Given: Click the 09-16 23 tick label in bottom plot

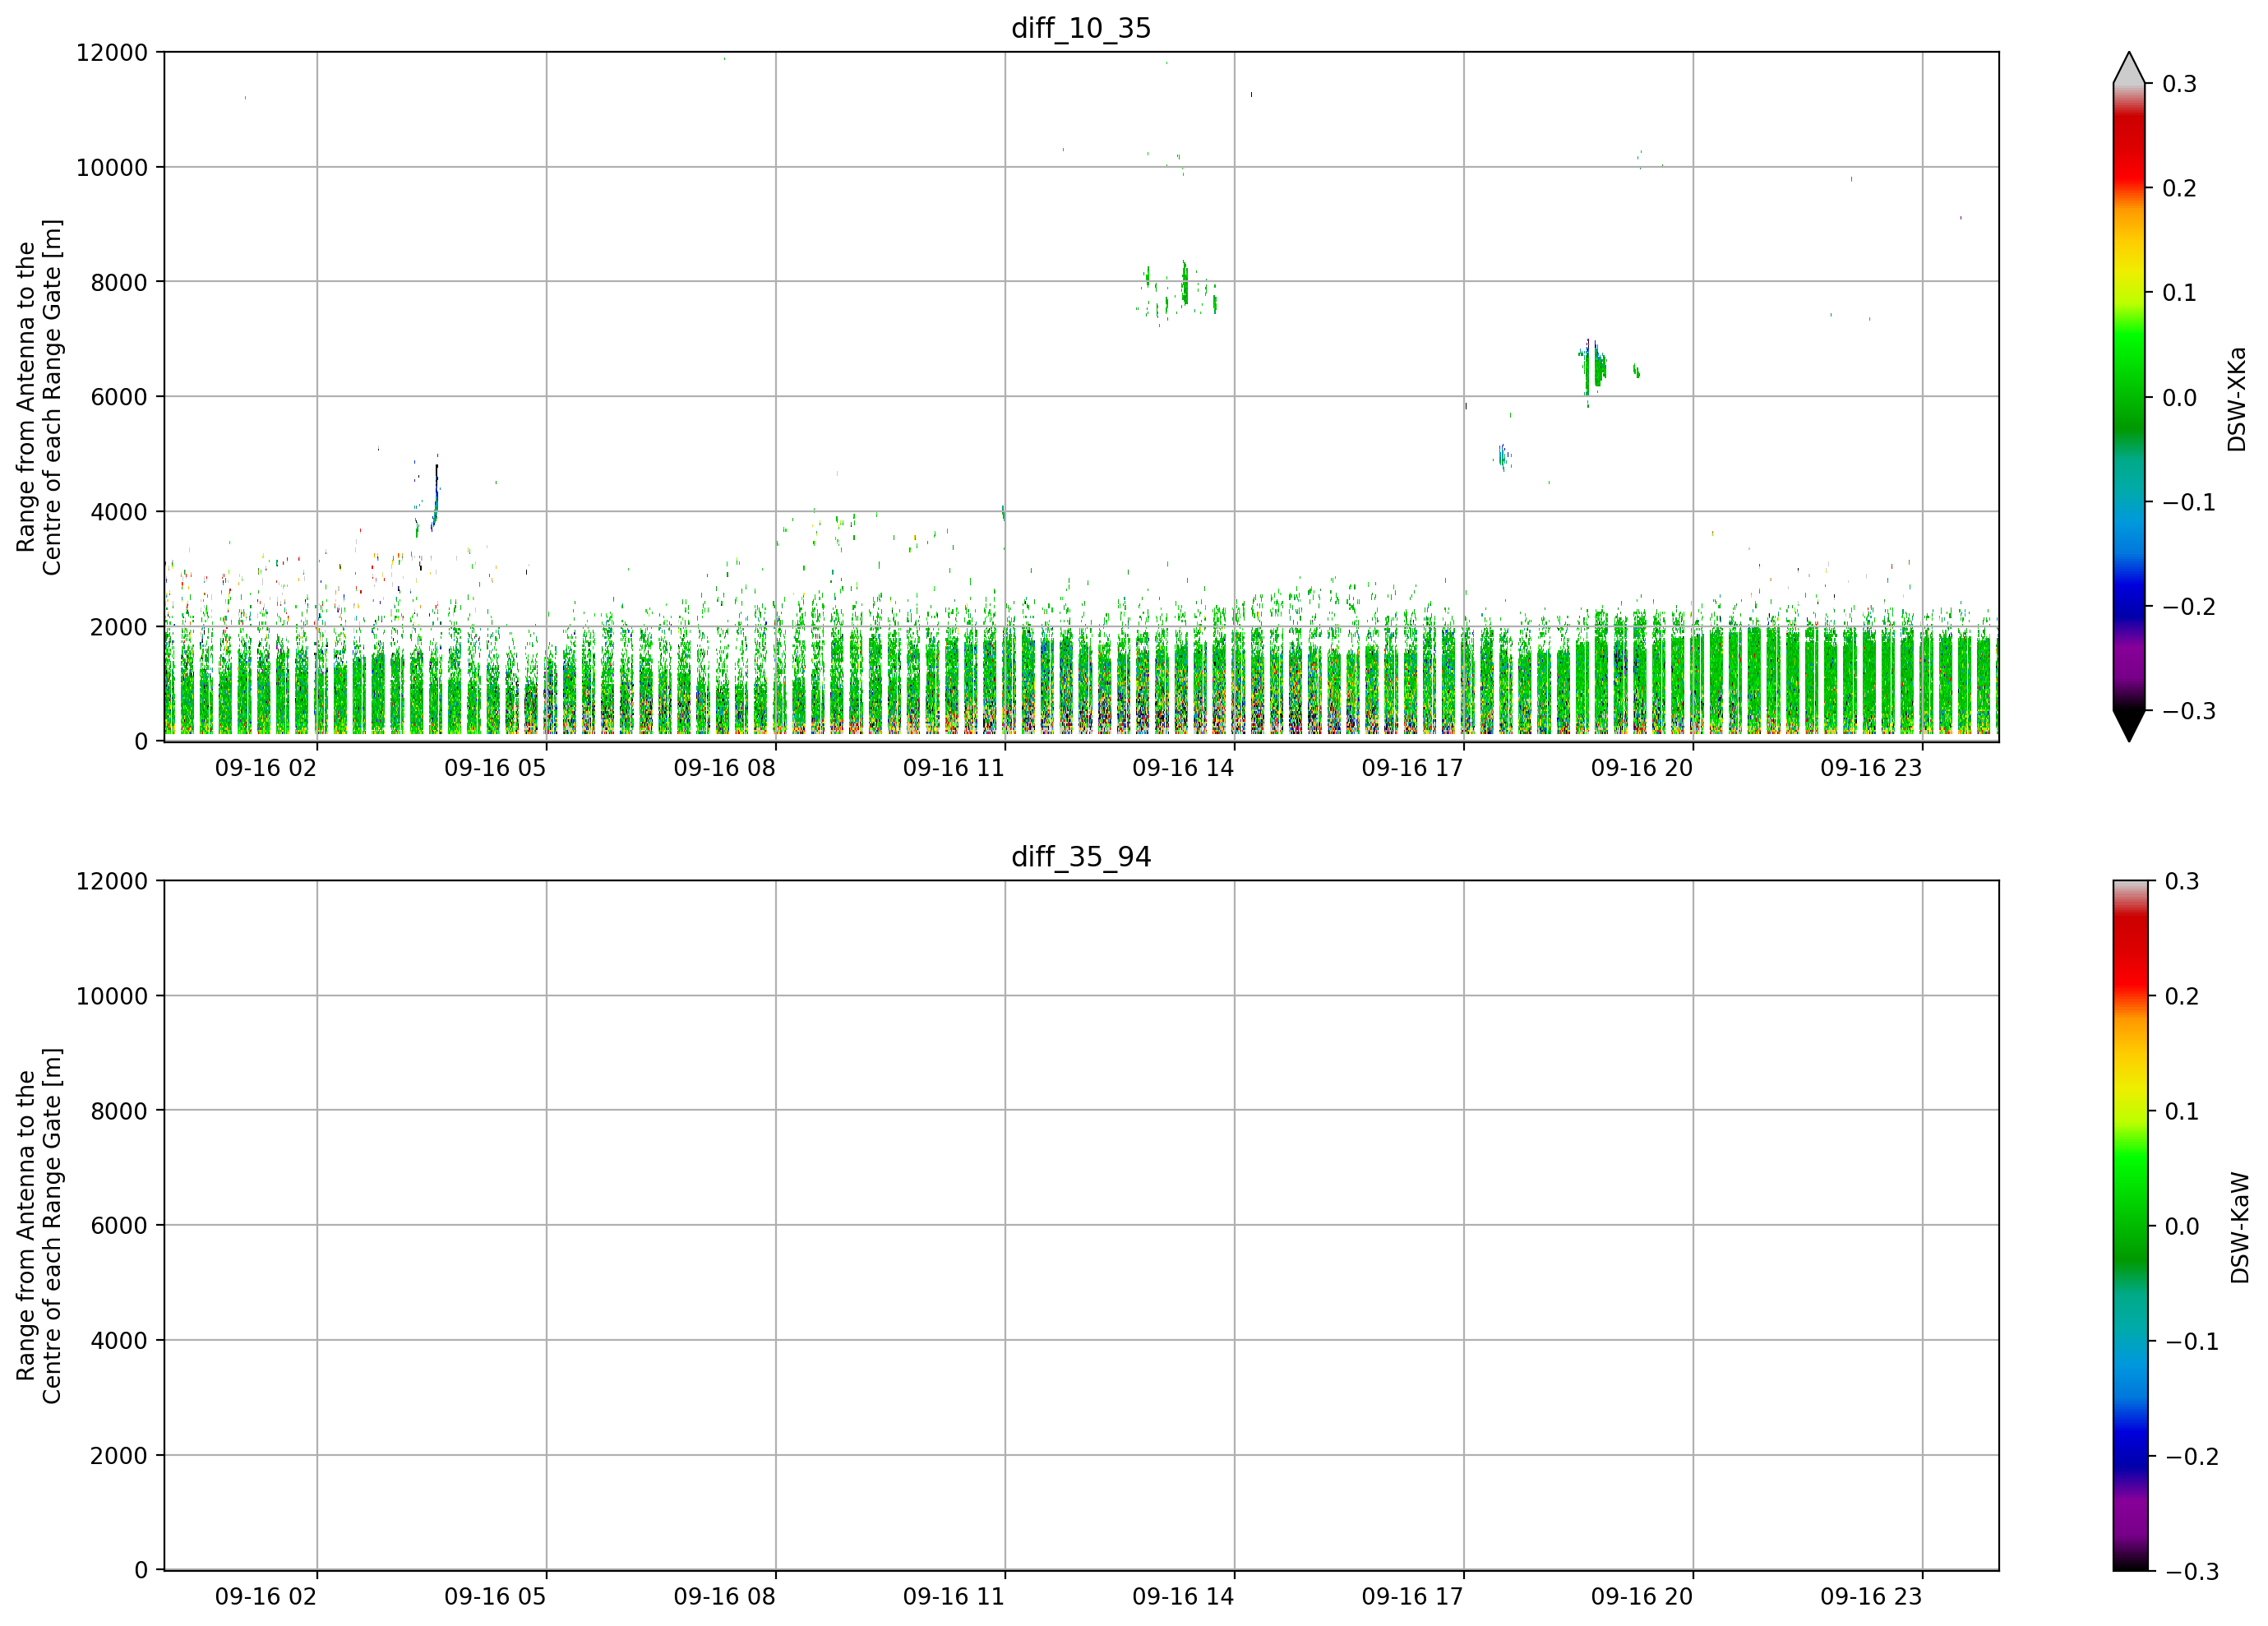Looking at the screenshot, I should click(x=1871, y=1597).
